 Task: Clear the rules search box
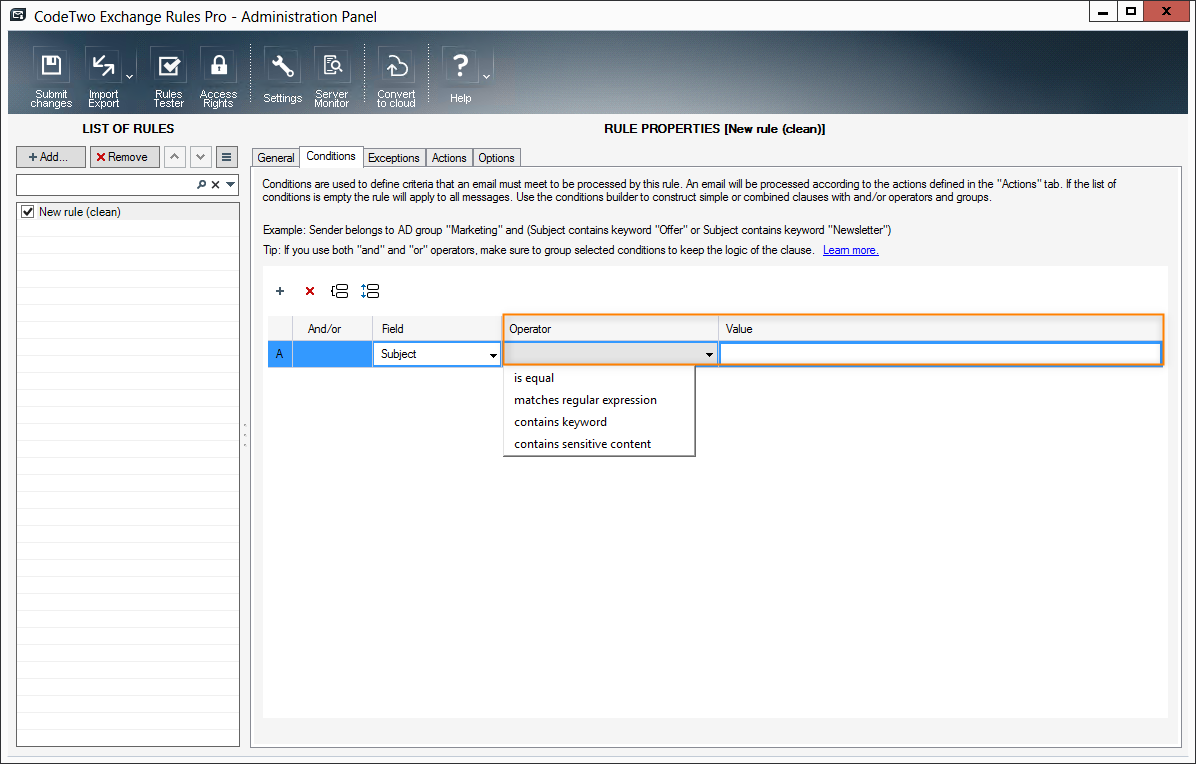(216, 185)
